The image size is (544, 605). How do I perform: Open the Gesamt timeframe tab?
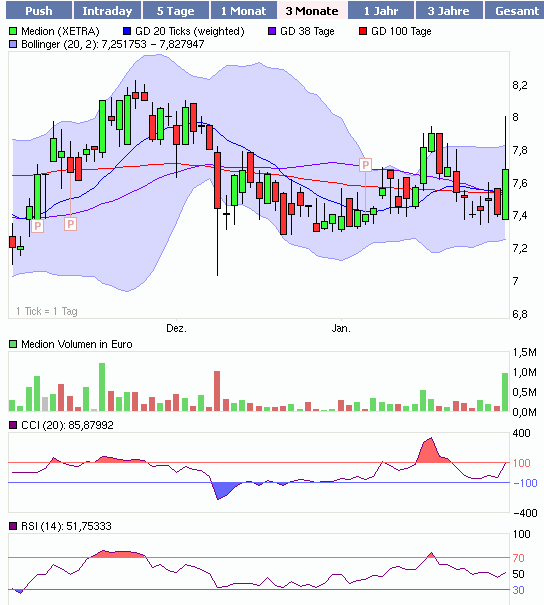[x=515, y=10]
